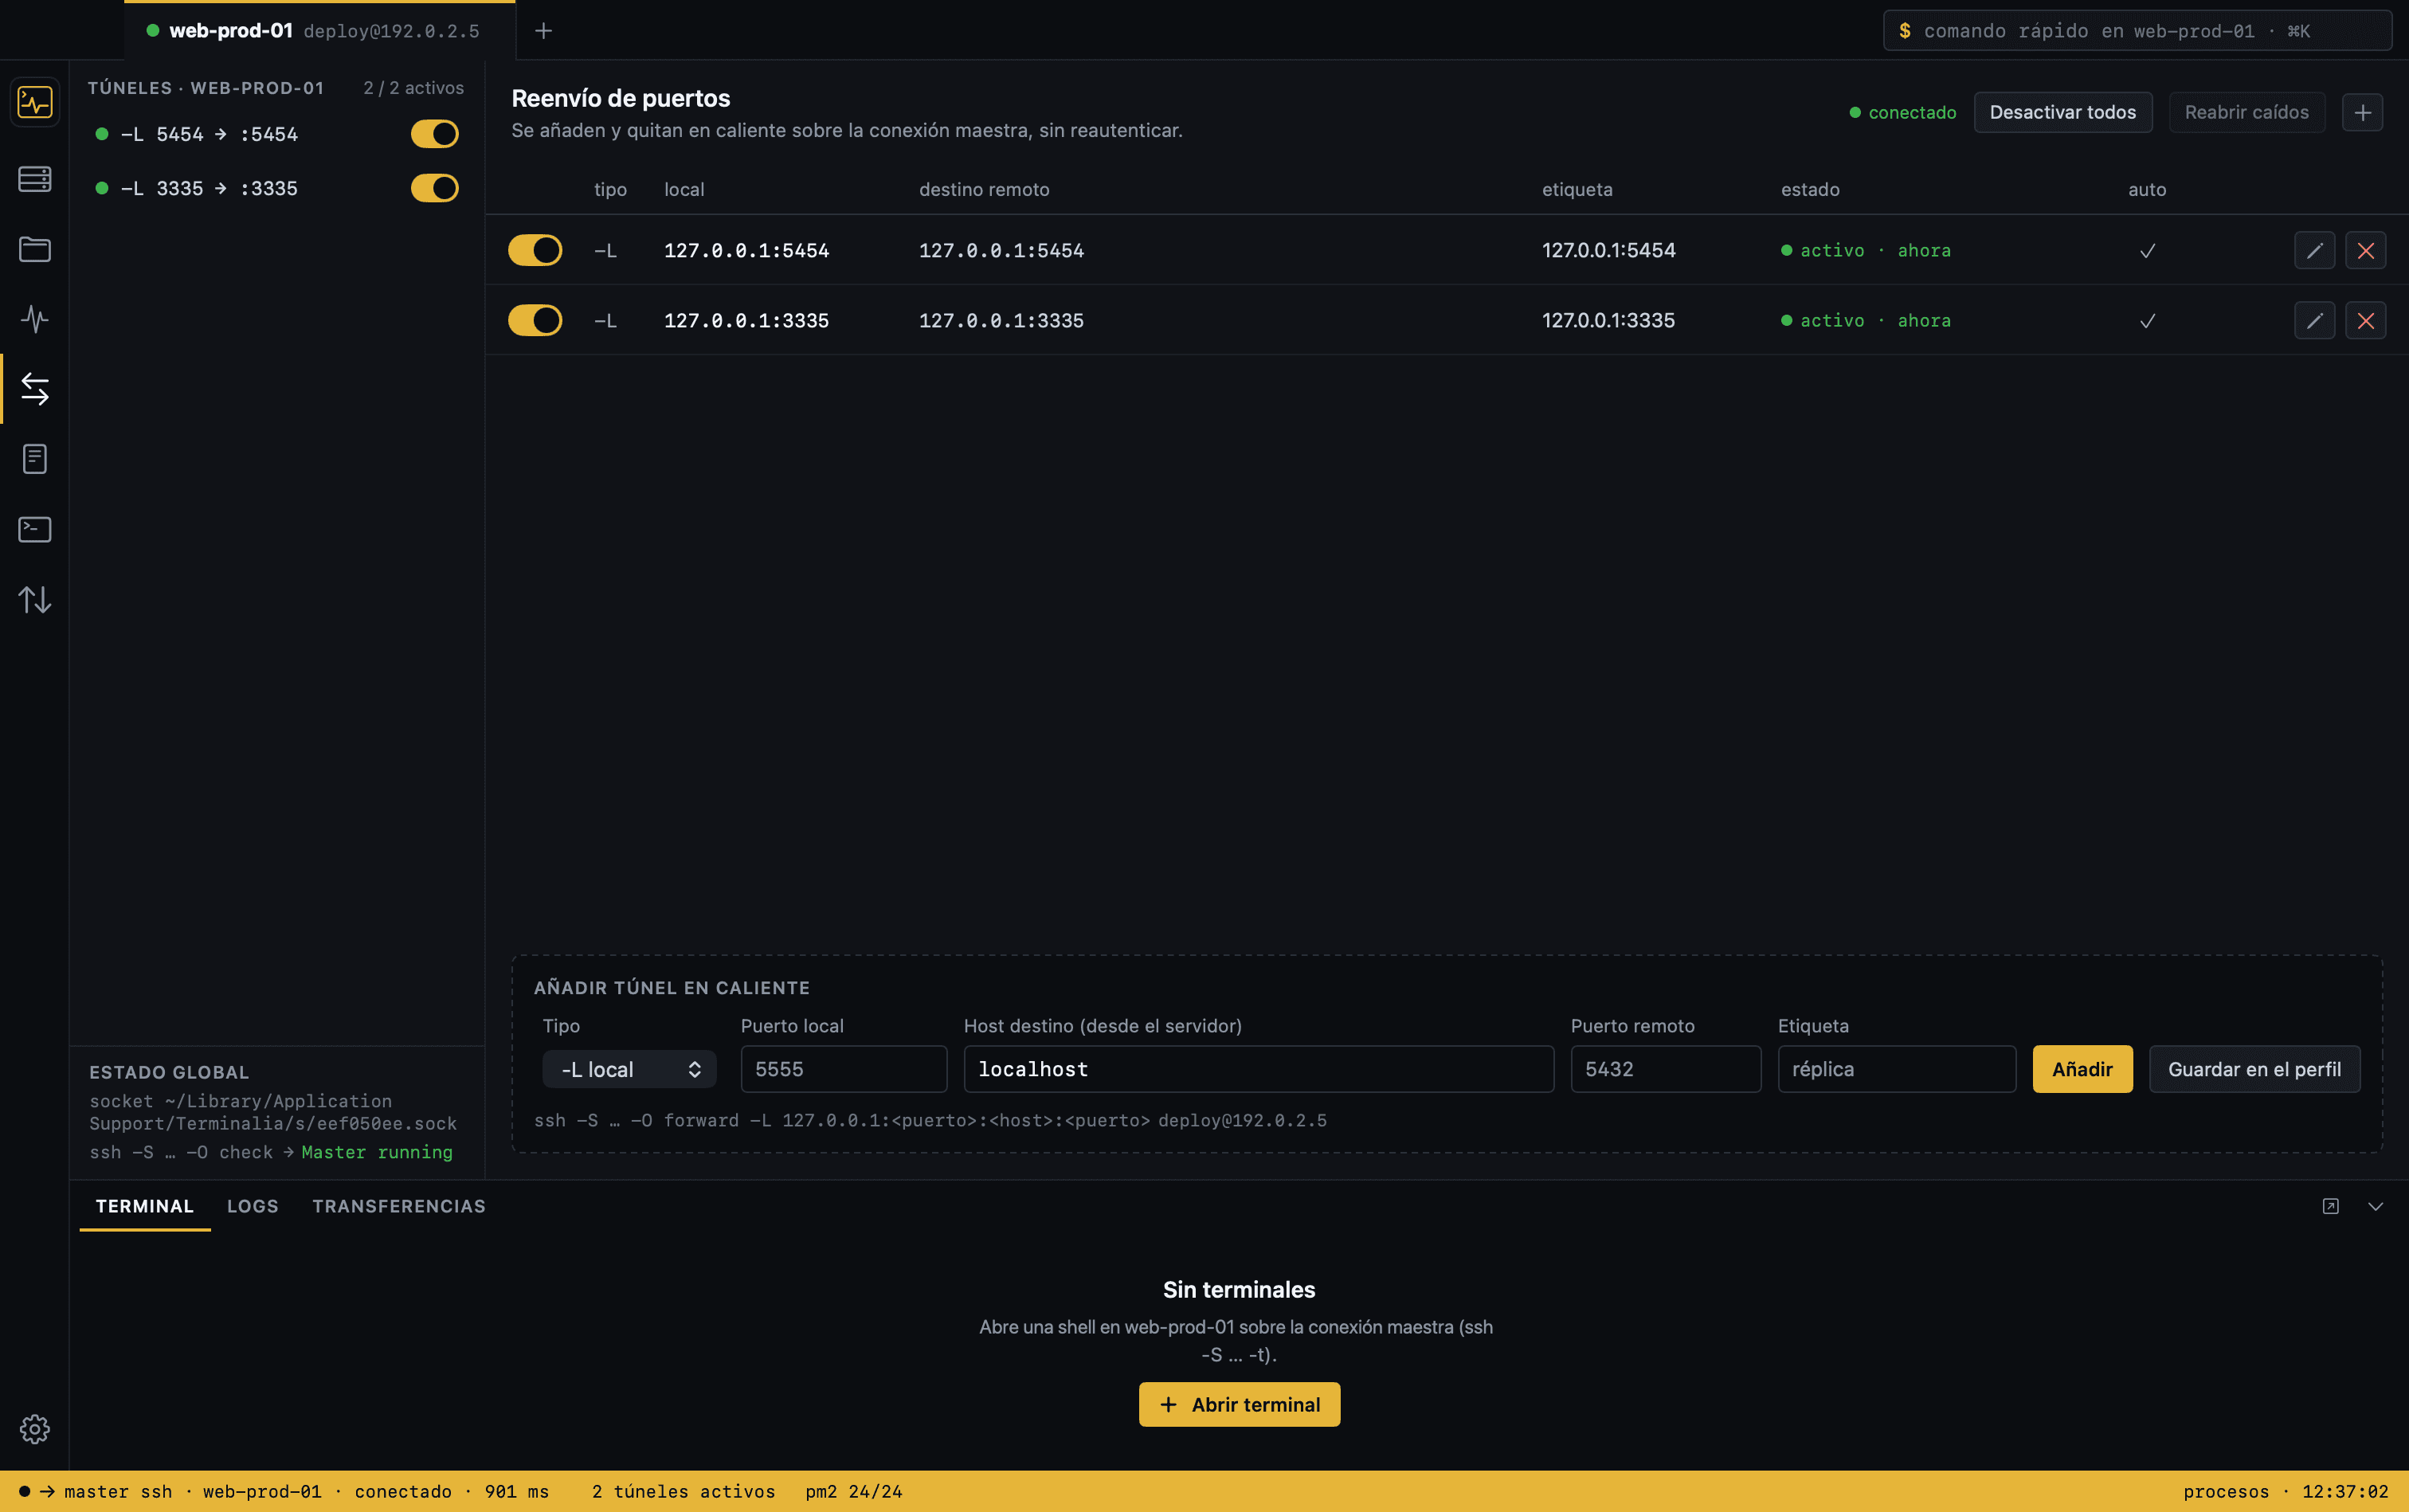
Task: Click Desactivar todos button
Action: (x=2063, y=112)
